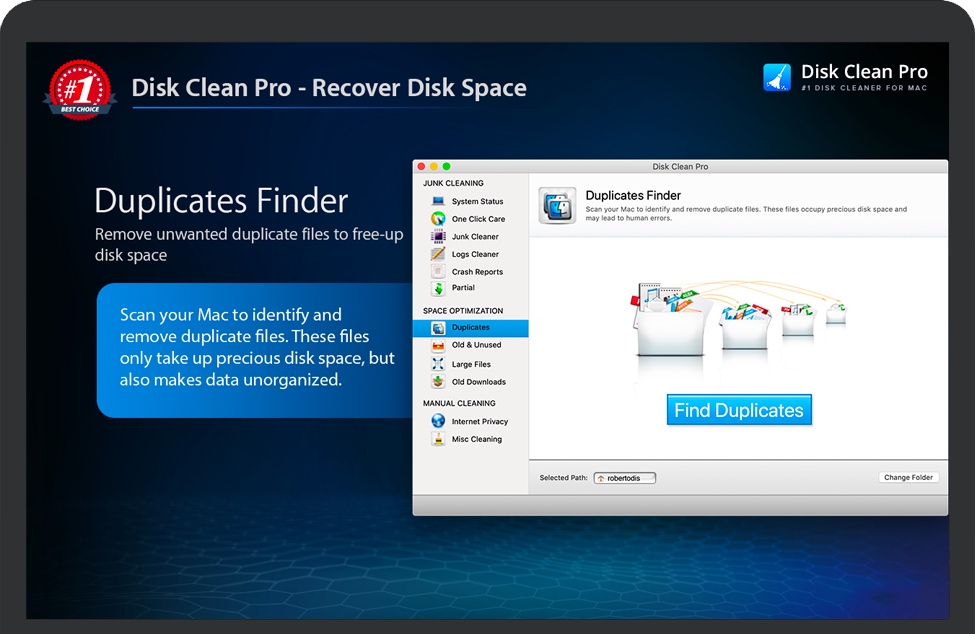Select the Internet Privacy globe icon
Screen dimensions: 975x634
[x=438, y=421]
